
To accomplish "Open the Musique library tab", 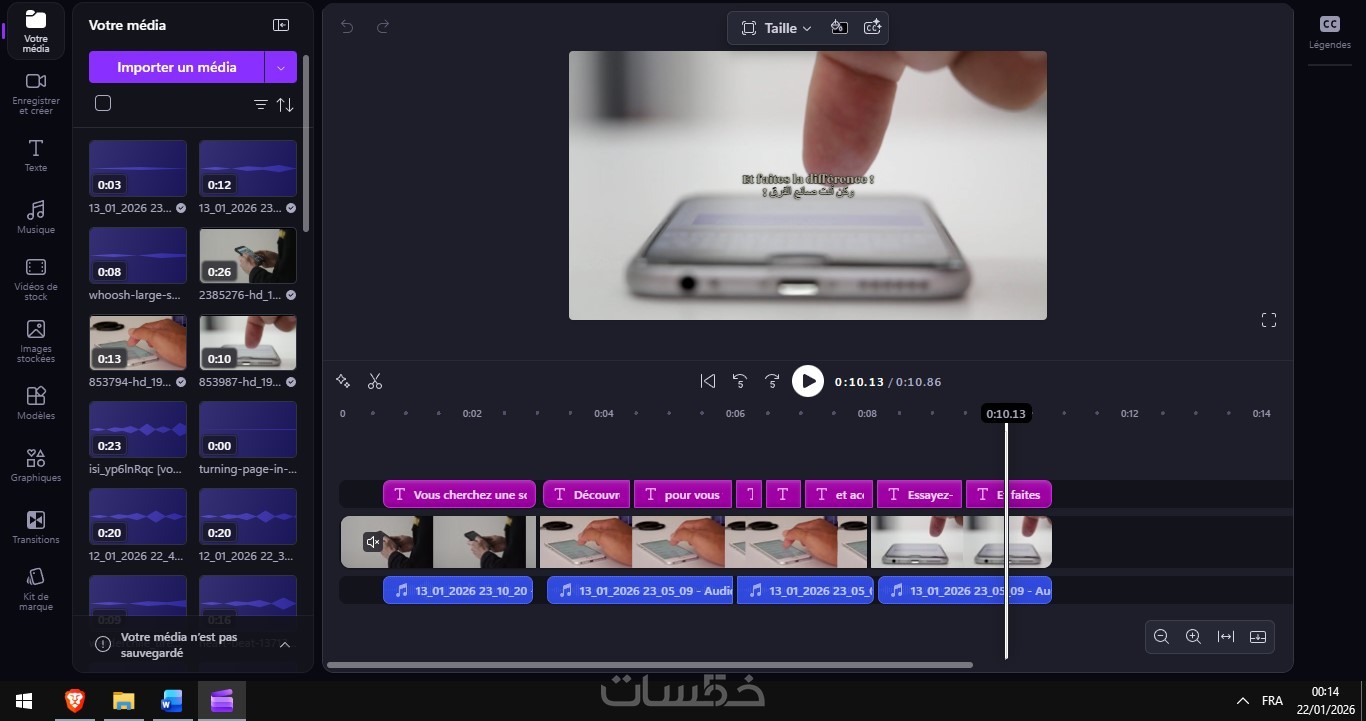I will (x=35, y=217).
